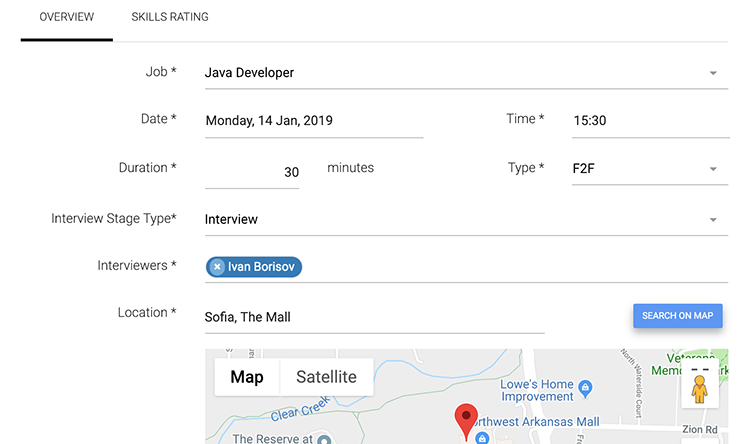
Task: Click The Reserve place marker icon
Action: coord(322,439)
